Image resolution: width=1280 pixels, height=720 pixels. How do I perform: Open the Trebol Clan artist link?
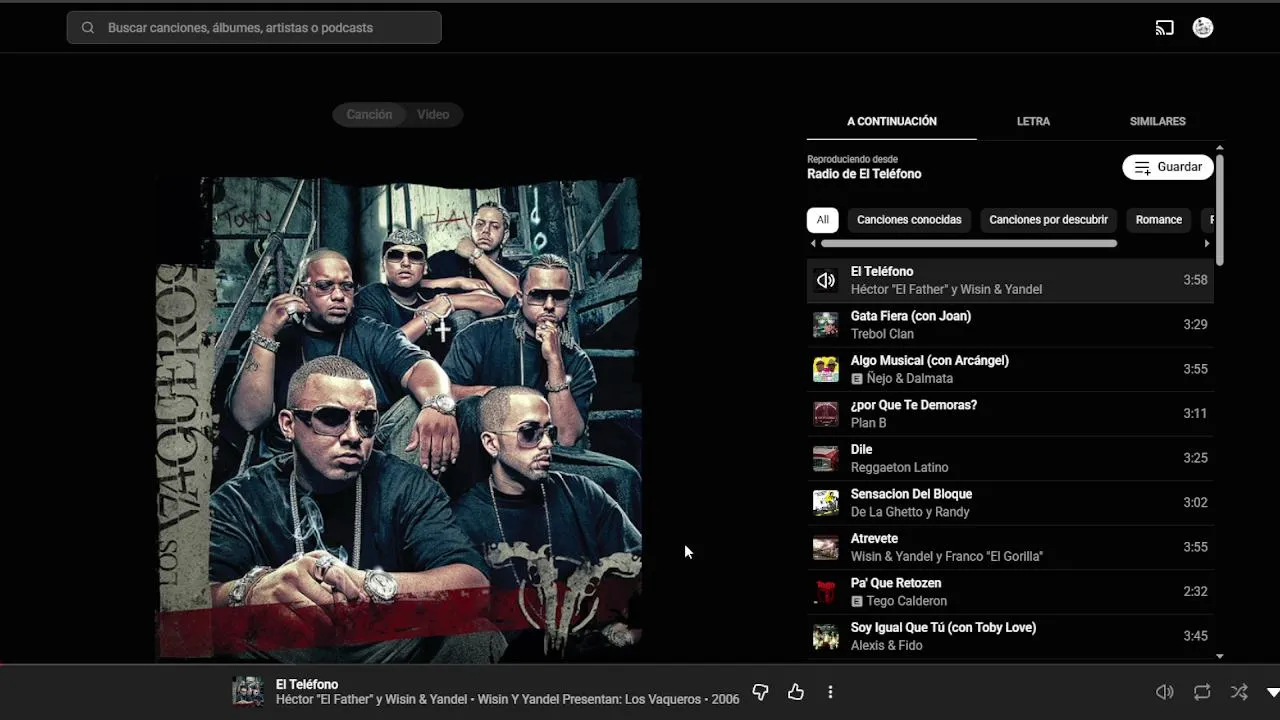coord(882,334)
